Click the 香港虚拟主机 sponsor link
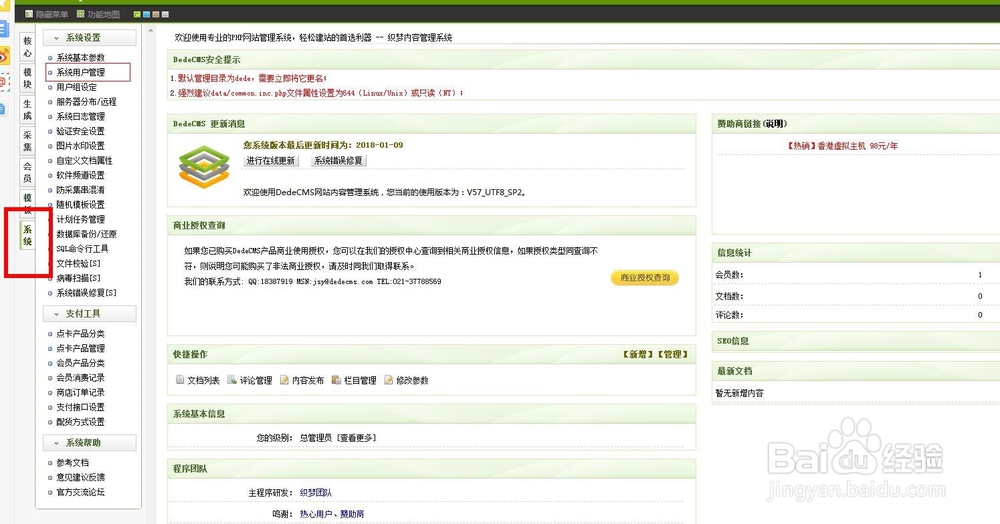The width and height of the screenshot is (1000, 524). (x=842, y=146)
